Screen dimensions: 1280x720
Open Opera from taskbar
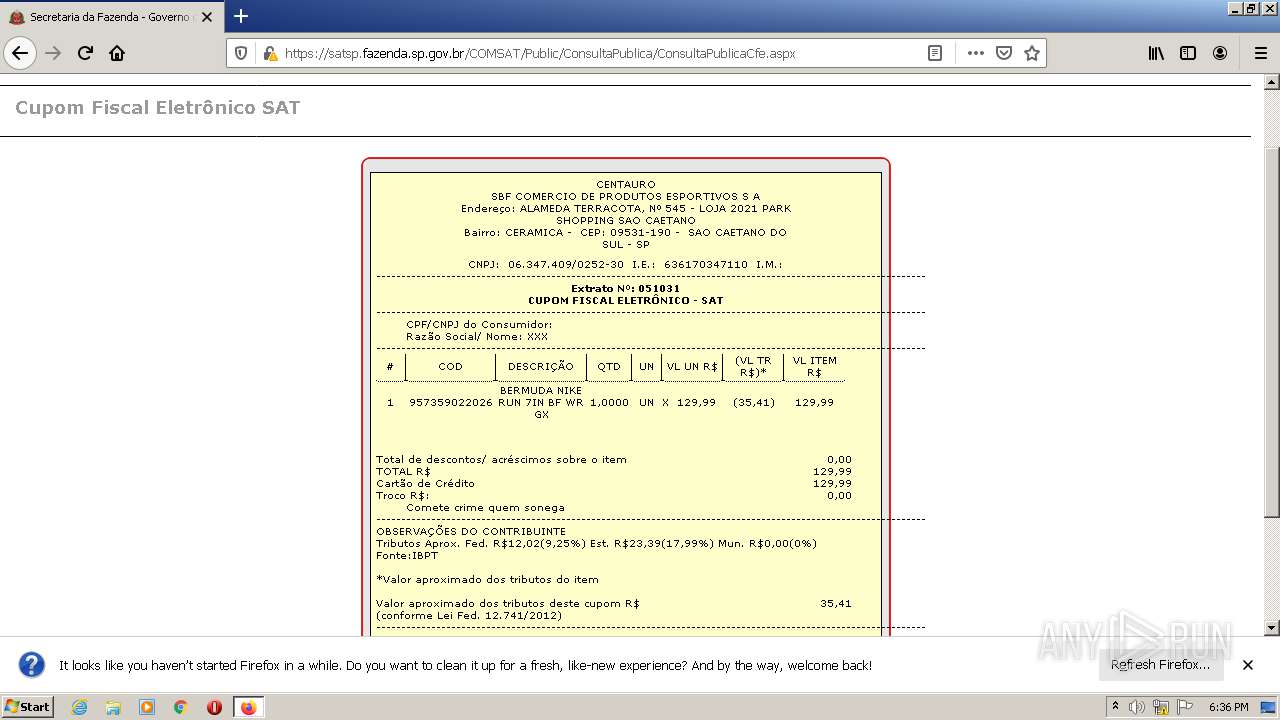click(x=214, y=707)
